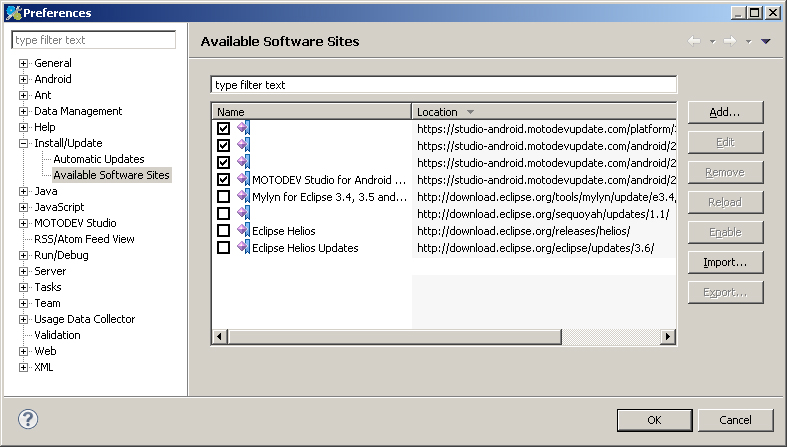The height and width of the screenshot is (447, 787).
Task: Click the Export... button
Action: [725, 292]
